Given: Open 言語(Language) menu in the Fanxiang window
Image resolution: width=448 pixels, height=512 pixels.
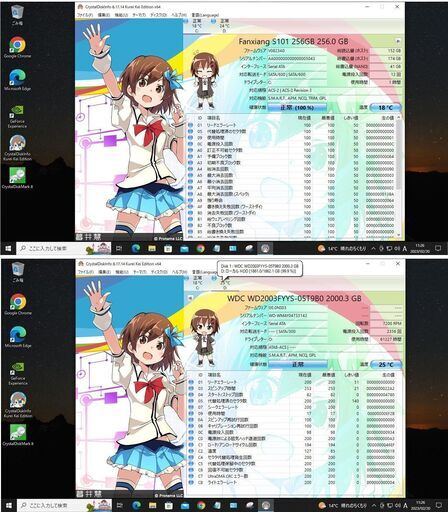Looking at the screenshot, I should [205, 15].
